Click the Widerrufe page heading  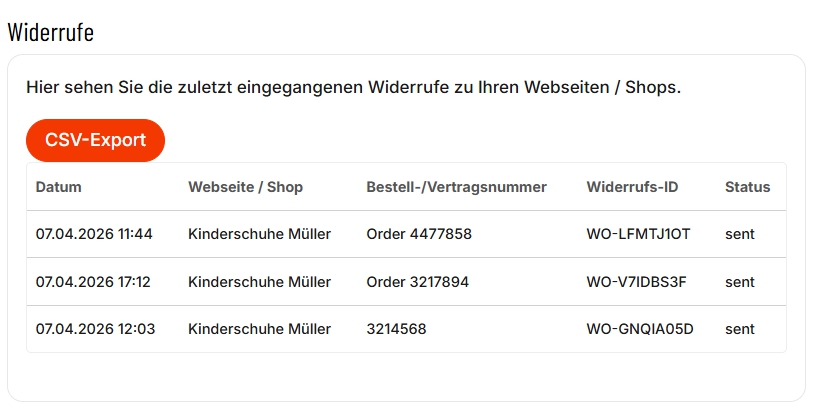pyautogui.click(x=51, y=32)
